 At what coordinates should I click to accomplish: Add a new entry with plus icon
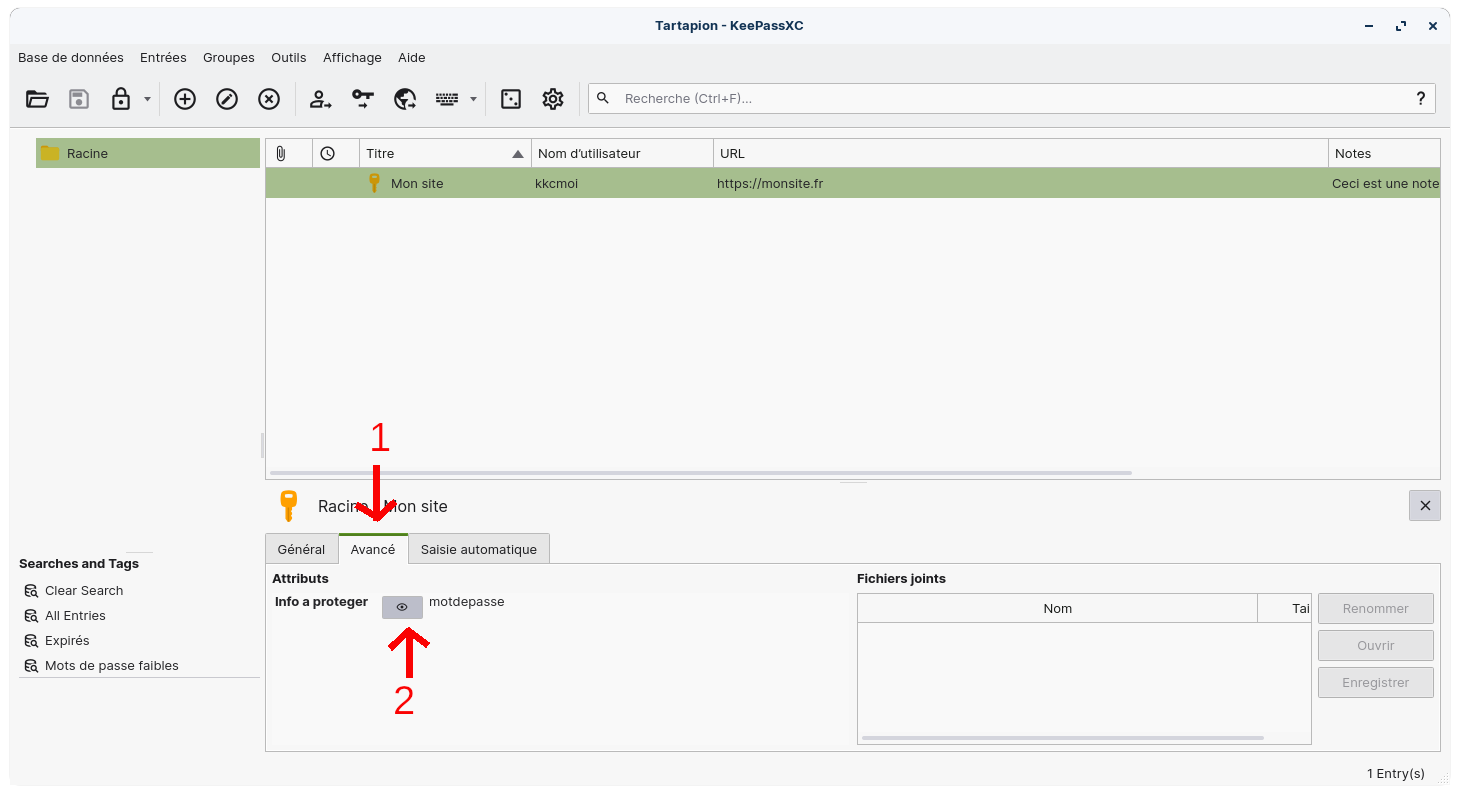point(185,98)
